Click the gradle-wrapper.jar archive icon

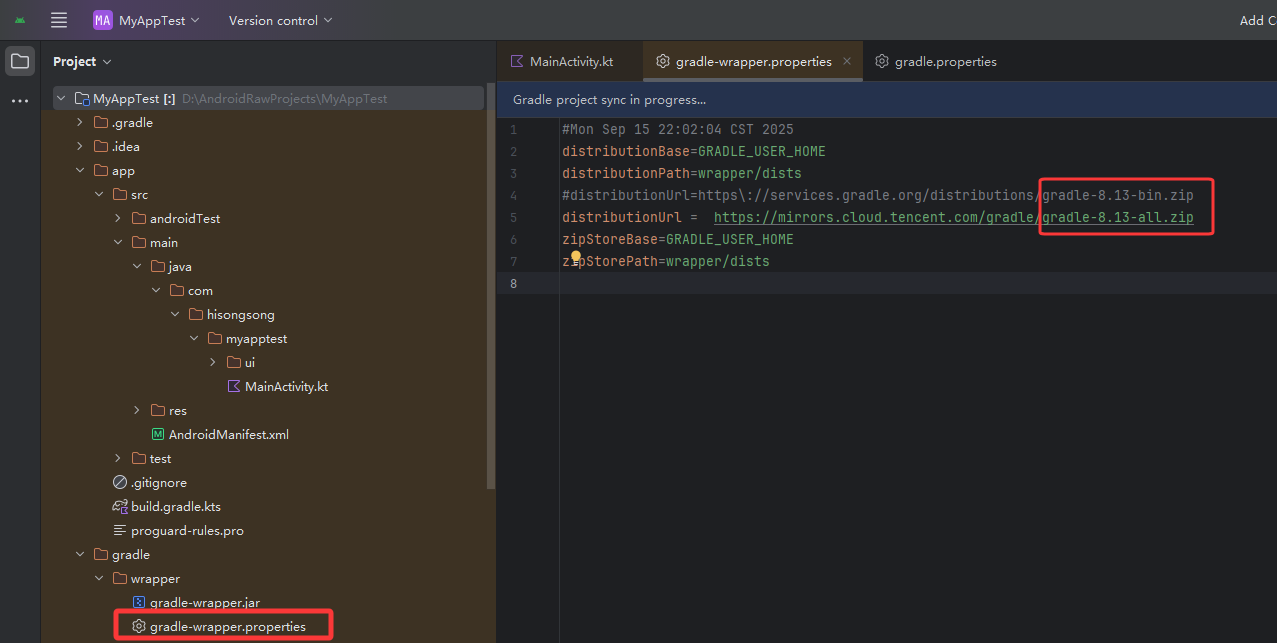139,603
